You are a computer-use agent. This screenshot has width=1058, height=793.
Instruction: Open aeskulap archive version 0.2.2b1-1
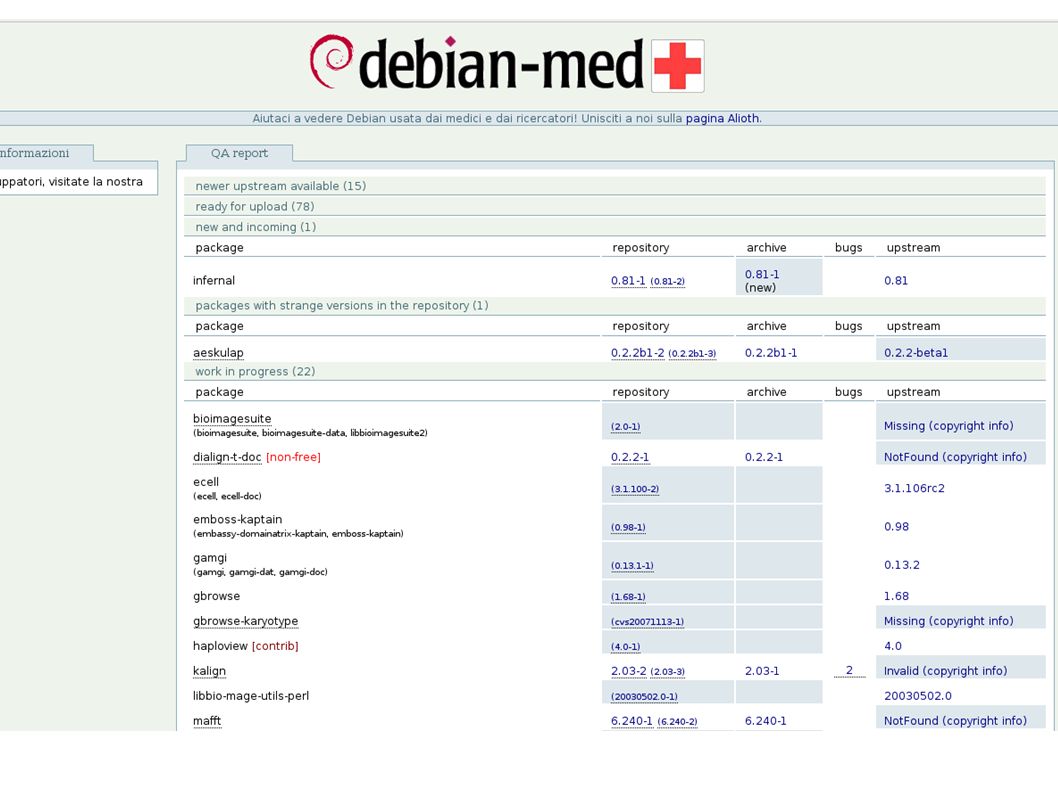(771, 352)
